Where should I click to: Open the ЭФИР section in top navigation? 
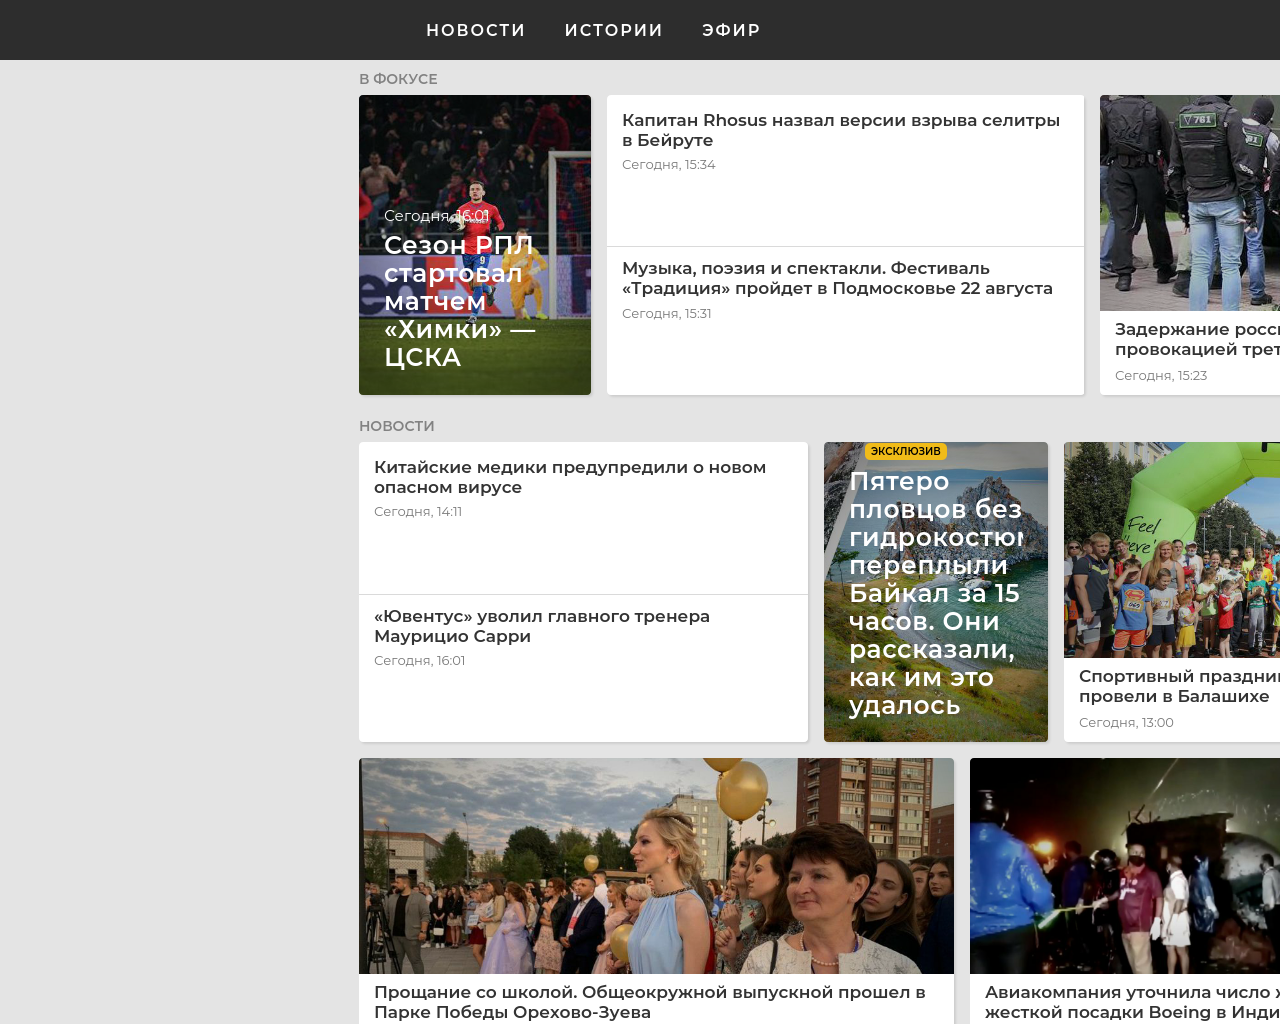coord(731,30)
